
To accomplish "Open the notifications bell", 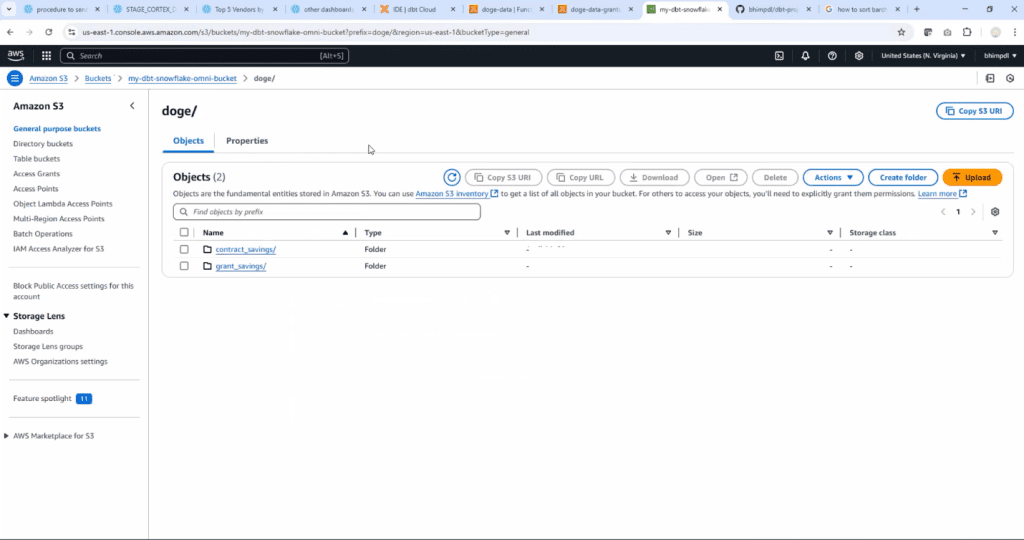I will pos(805,56).
